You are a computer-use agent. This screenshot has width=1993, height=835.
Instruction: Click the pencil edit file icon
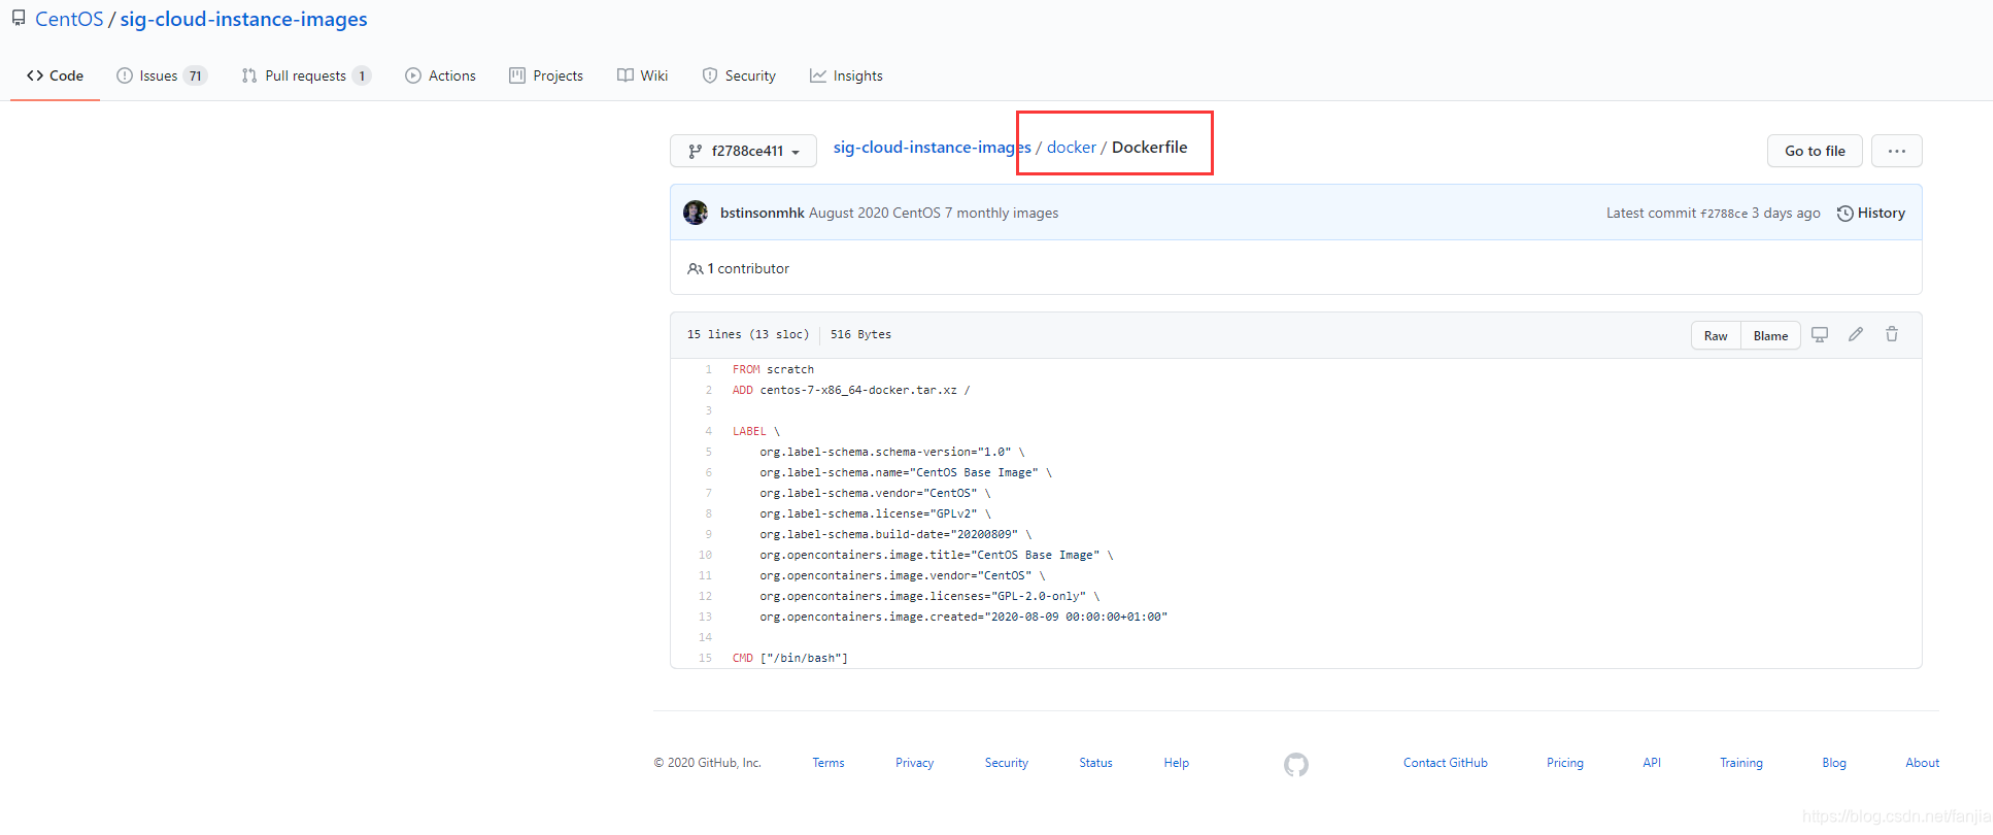[1855, 335]
